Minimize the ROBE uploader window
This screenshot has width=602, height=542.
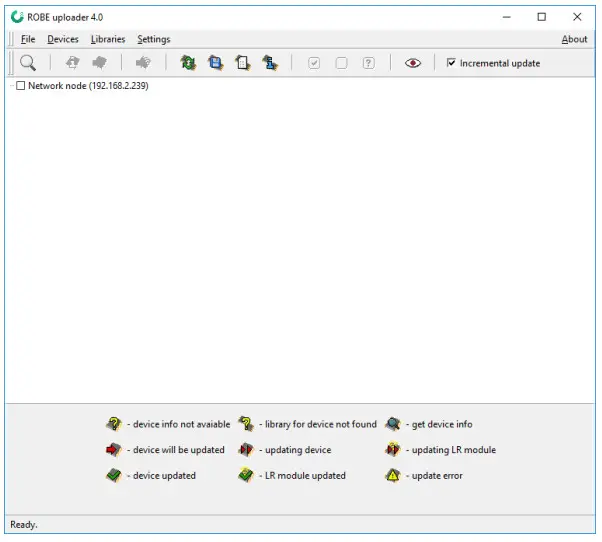pos(507,17)
